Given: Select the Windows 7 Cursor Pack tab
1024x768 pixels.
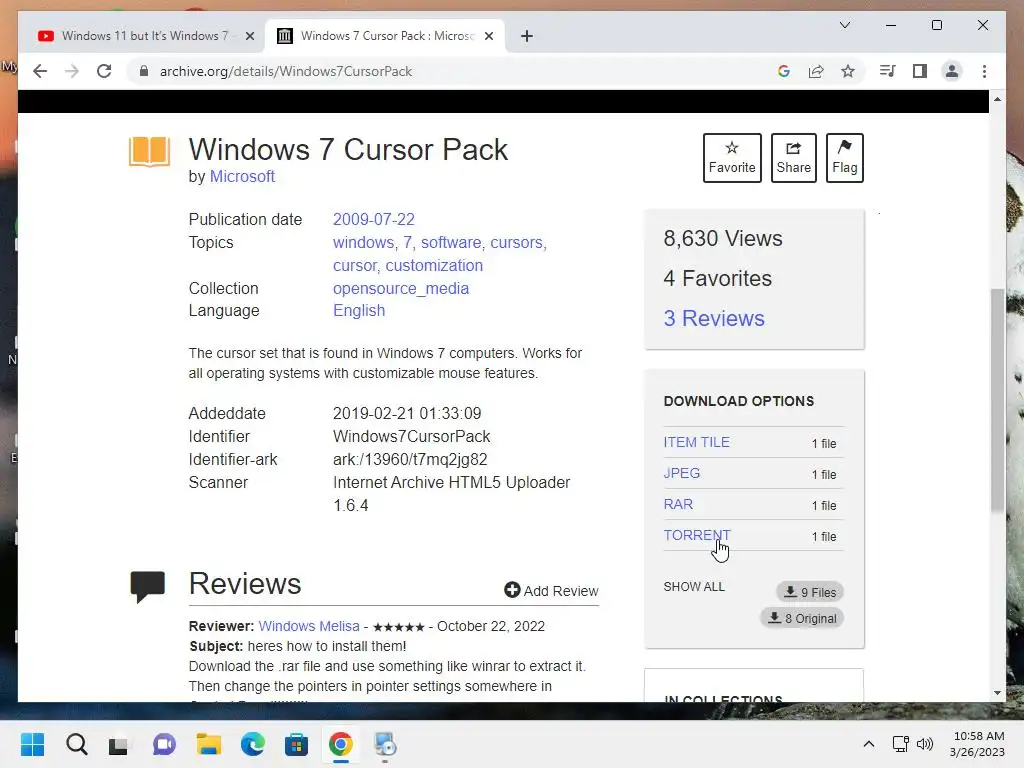Looking at the screenshot, I should [x=385, y=36].
